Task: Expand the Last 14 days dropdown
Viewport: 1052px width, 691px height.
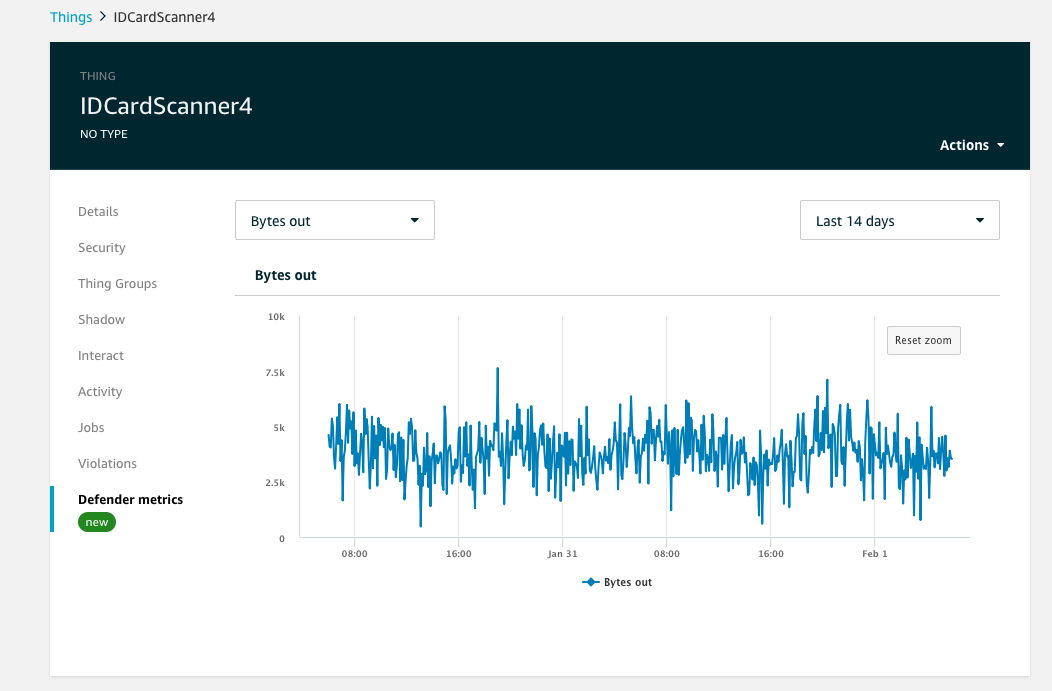Action: 900,220
